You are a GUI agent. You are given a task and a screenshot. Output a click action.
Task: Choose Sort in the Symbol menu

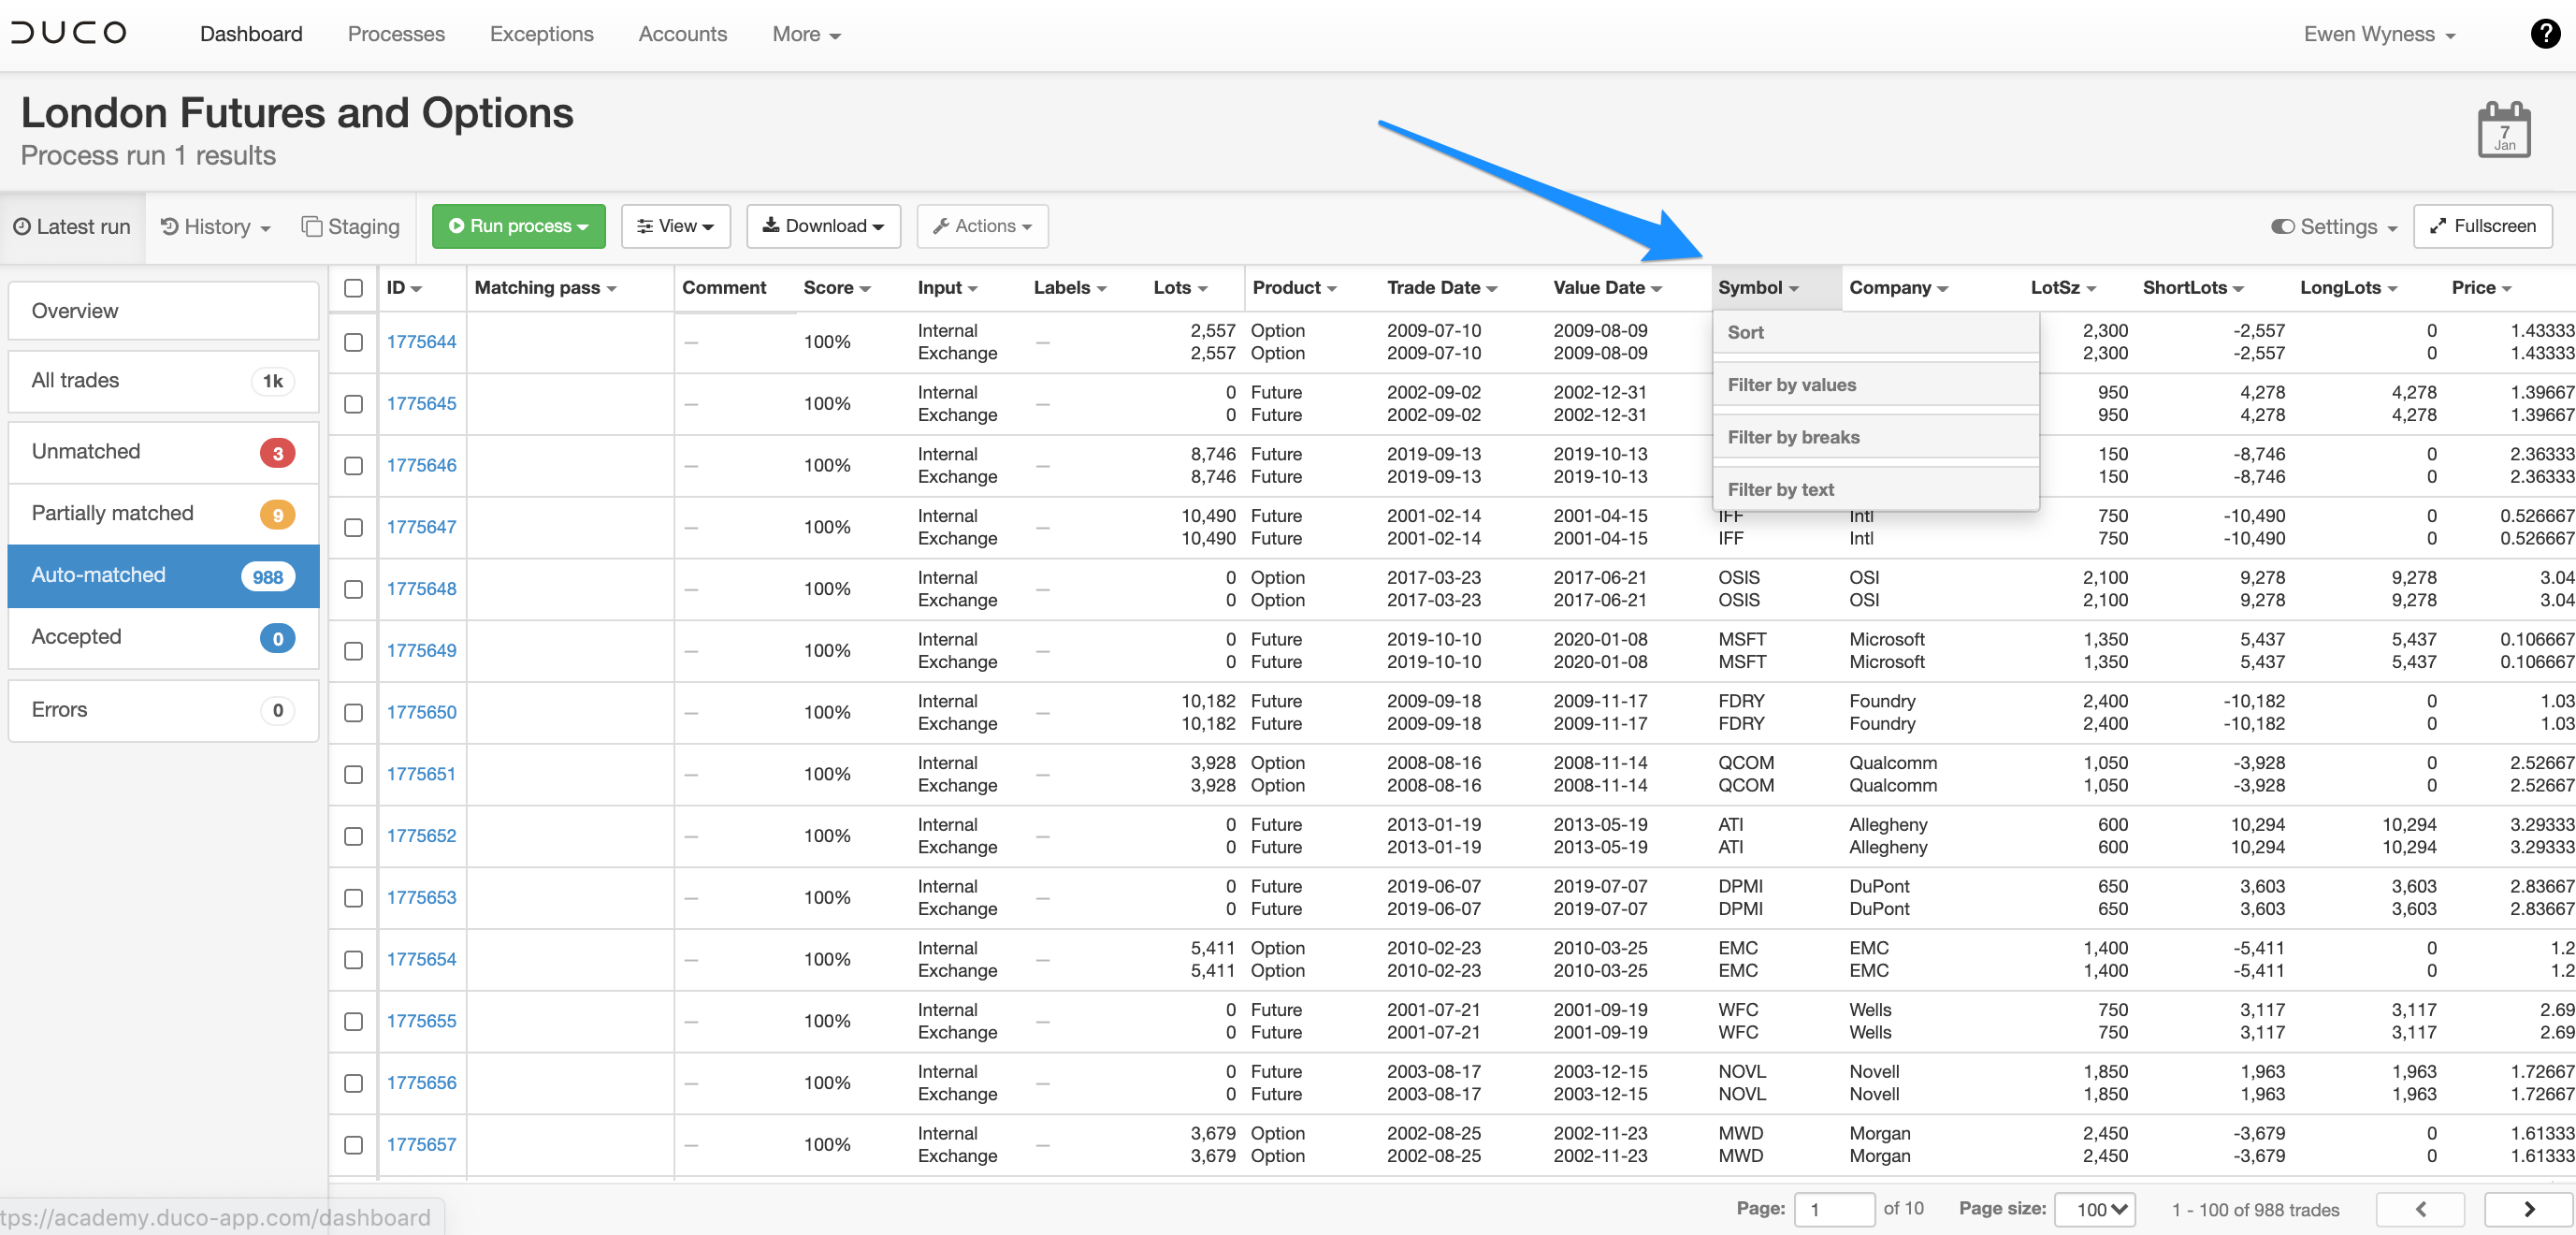(1875, 333)
